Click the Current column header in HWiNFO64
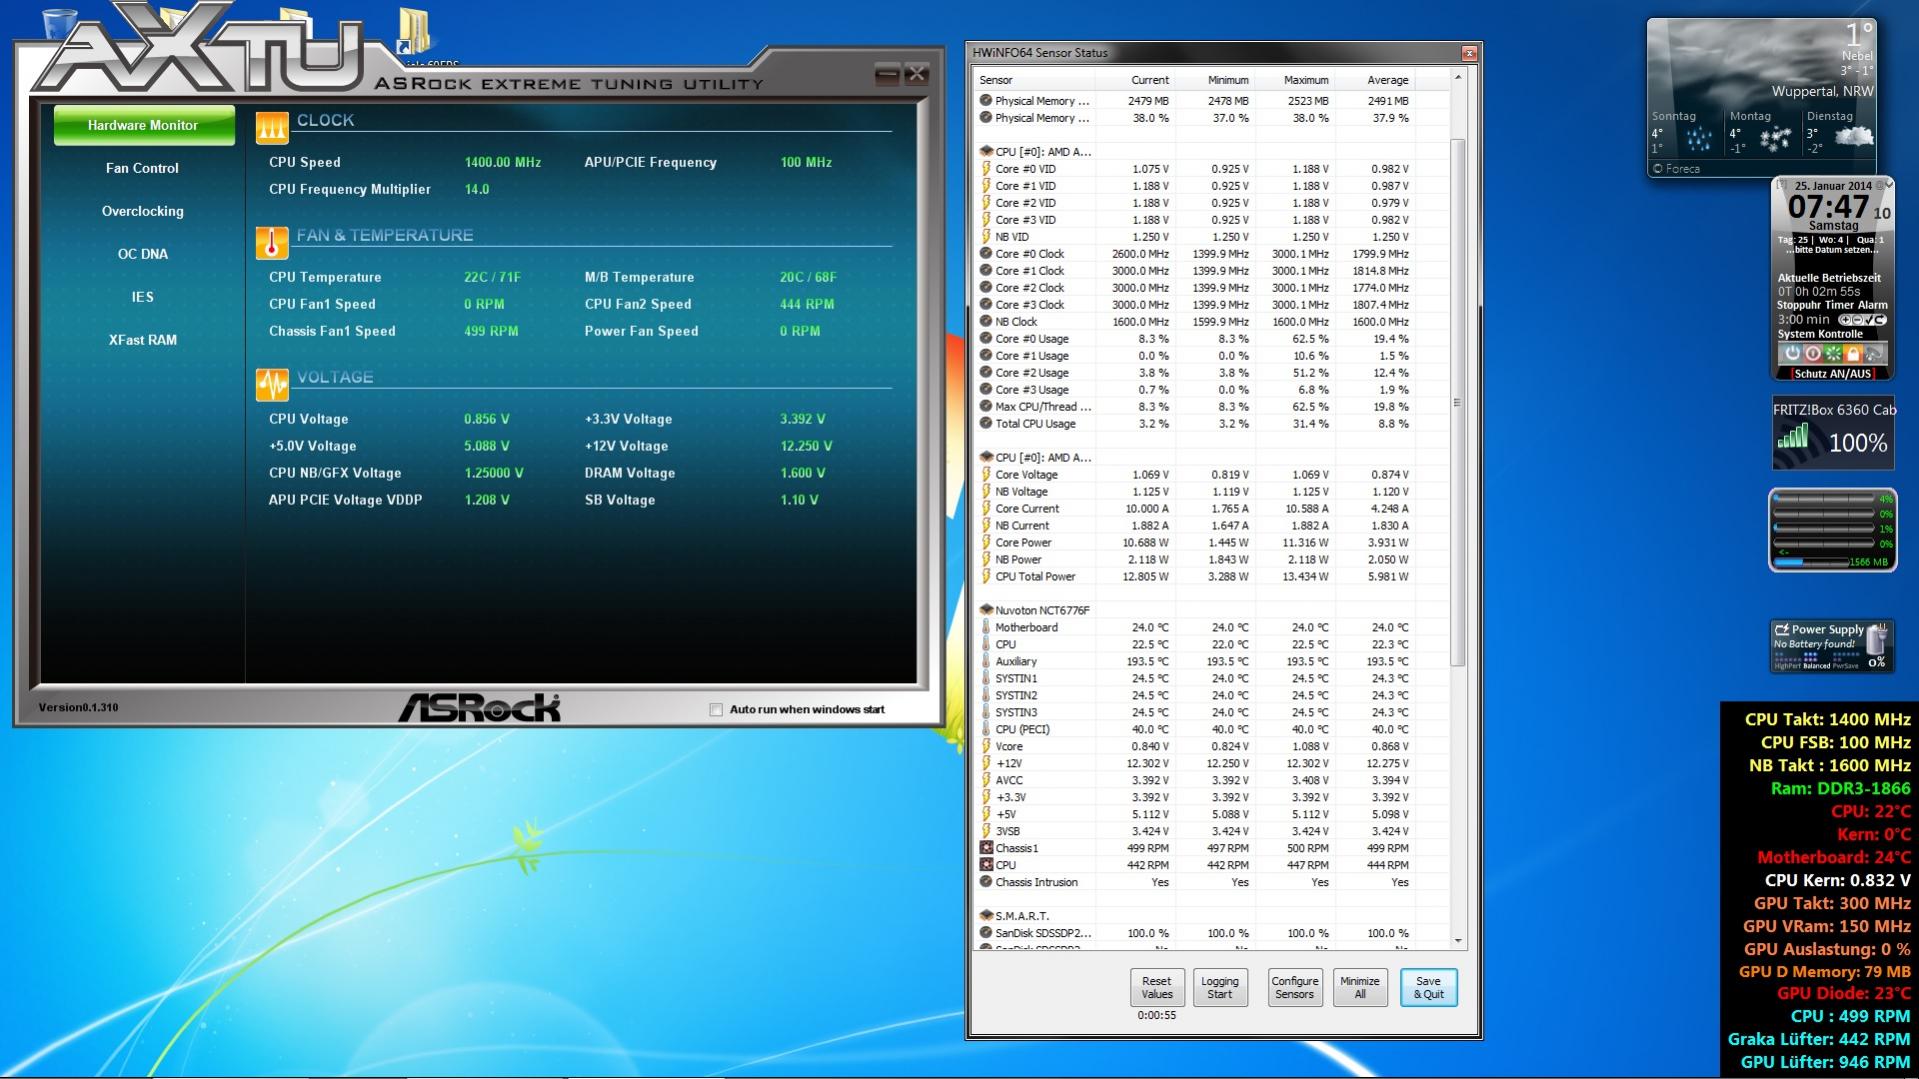This screenshot has width=1919, height=1079. [x=1134, y=80]
